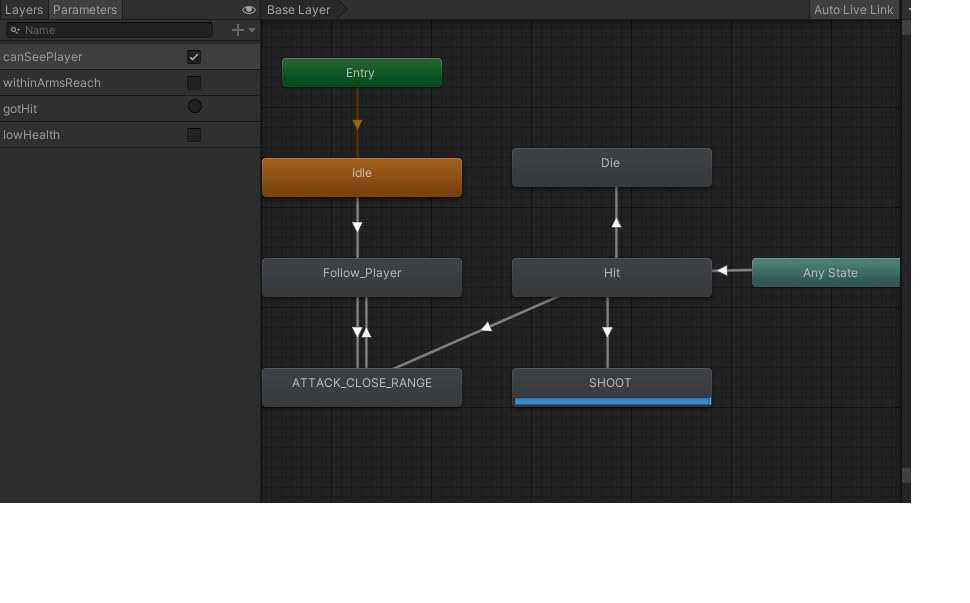The height and width of the screenshot is (603, 970).
Task: Uncheck the canSeePlayer checkbox
Action: click(x=194, y=57)
